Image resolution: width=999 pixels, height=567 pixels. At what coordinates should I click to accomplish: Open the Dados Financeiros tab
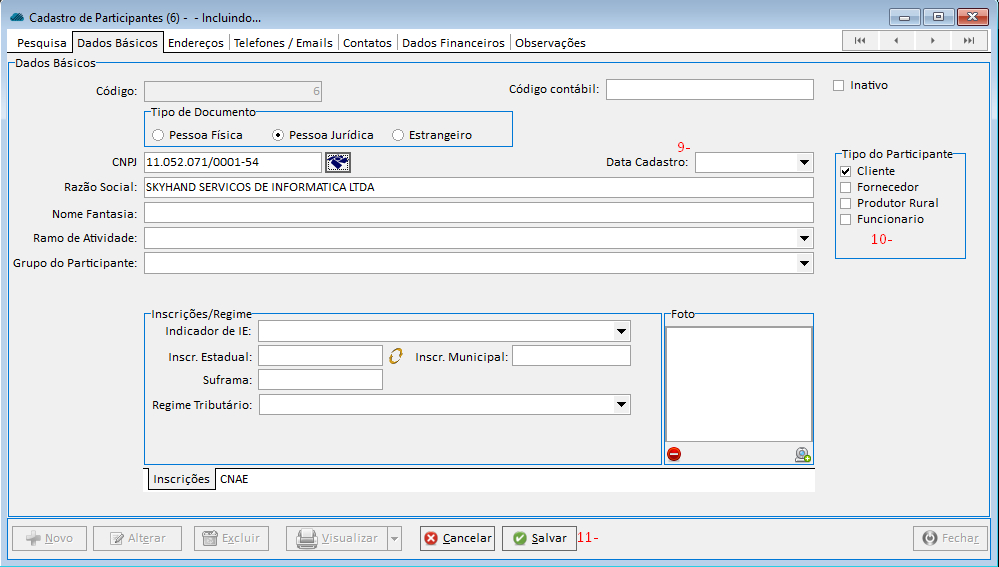[453, 43]
